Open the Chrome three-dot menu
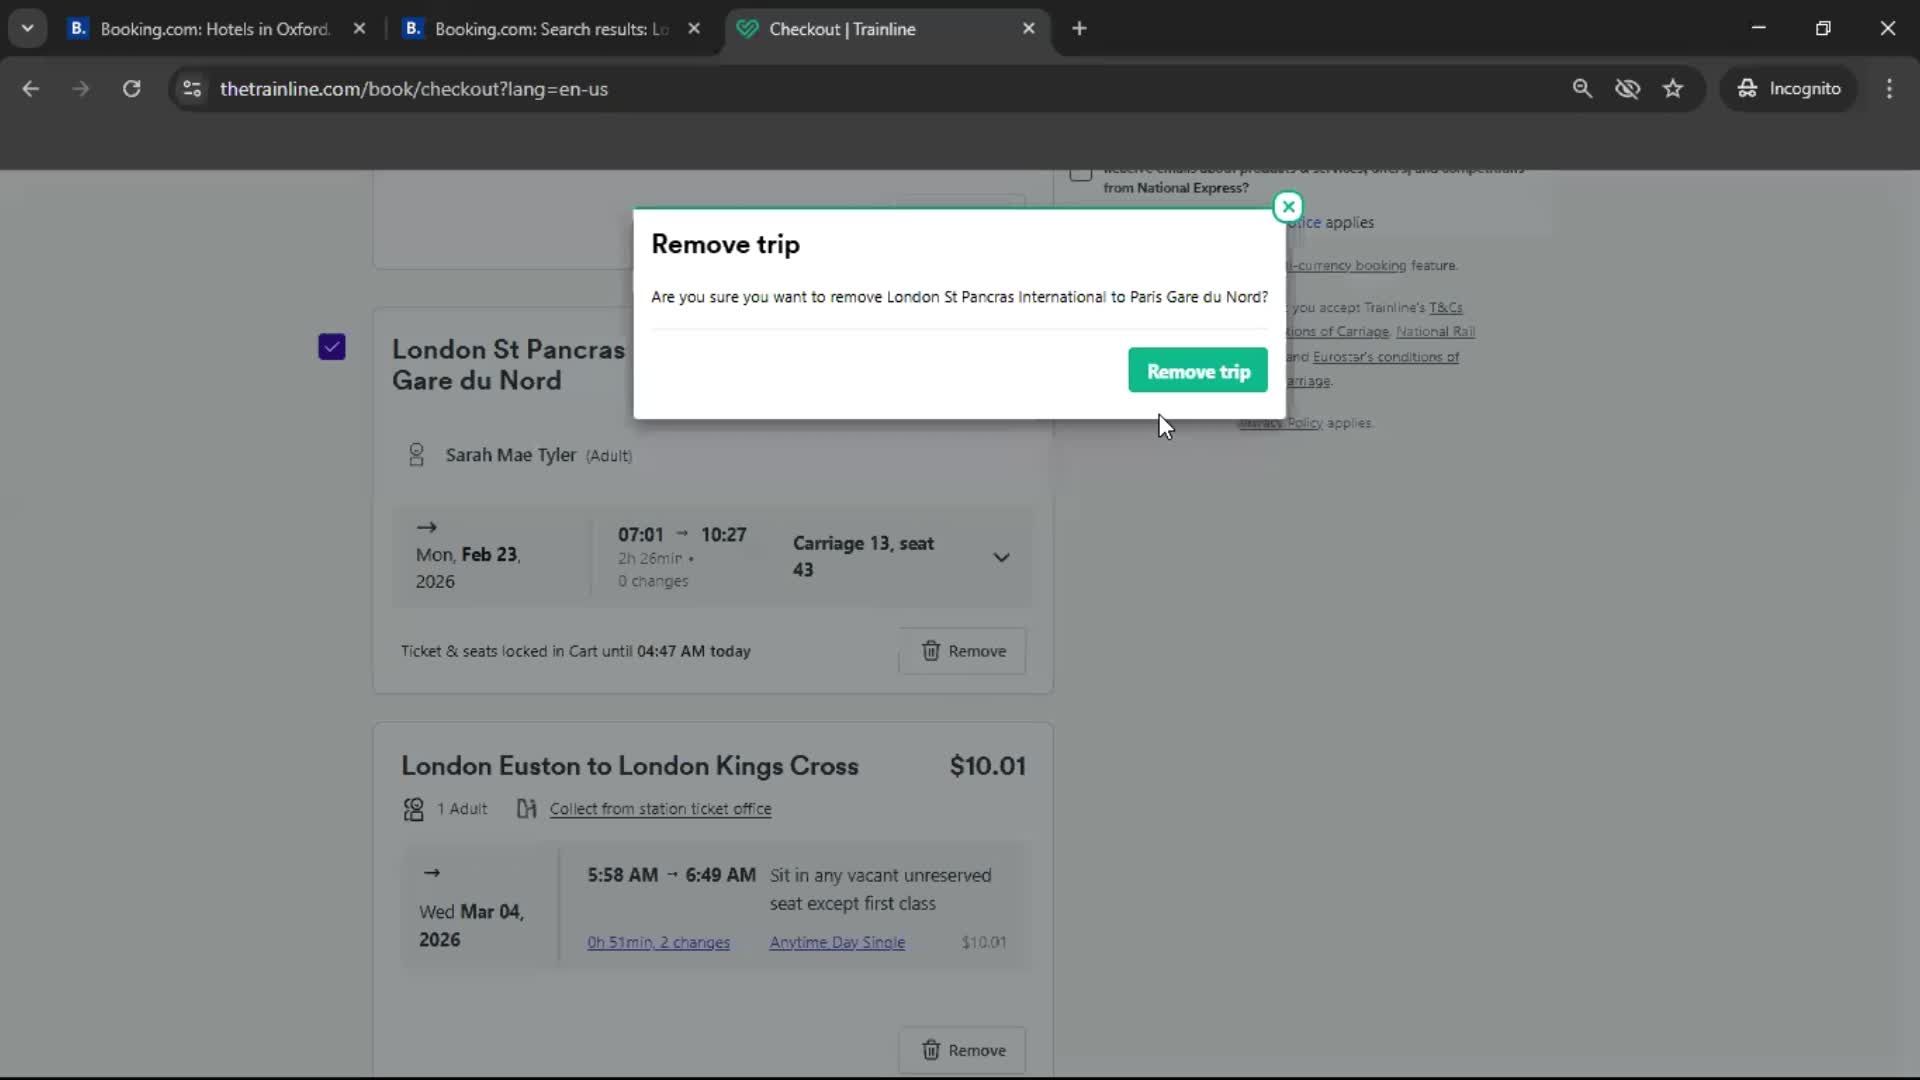 click(x=1890, y=88)
